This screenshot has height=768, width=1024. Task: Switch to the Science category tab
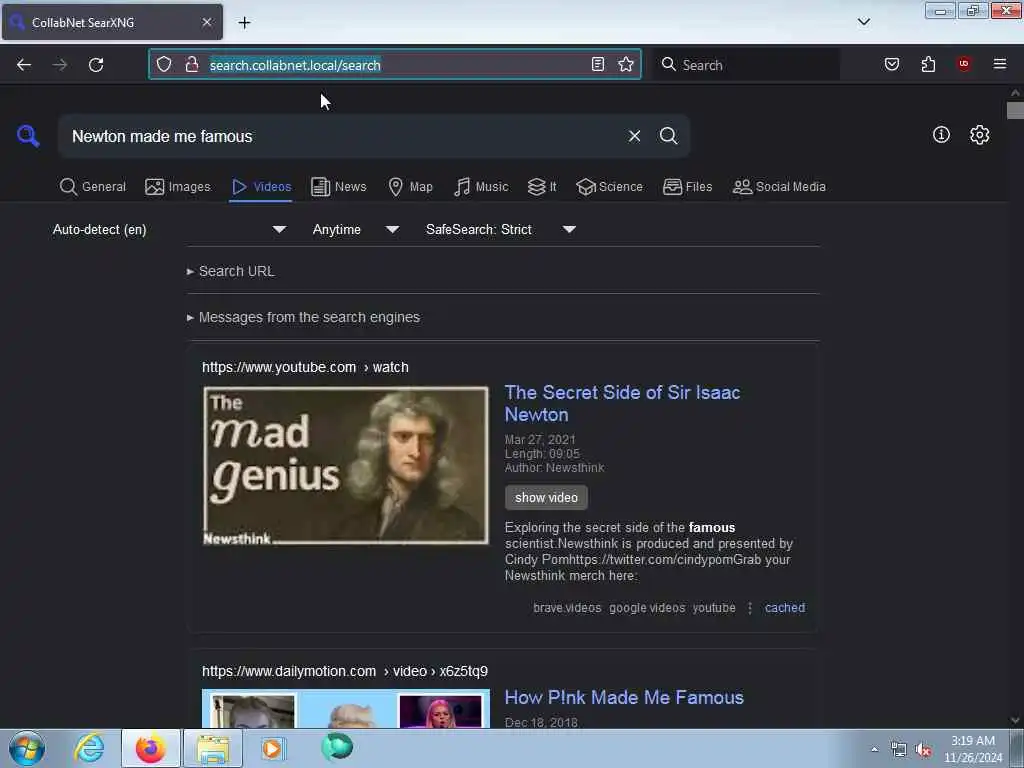609,187
